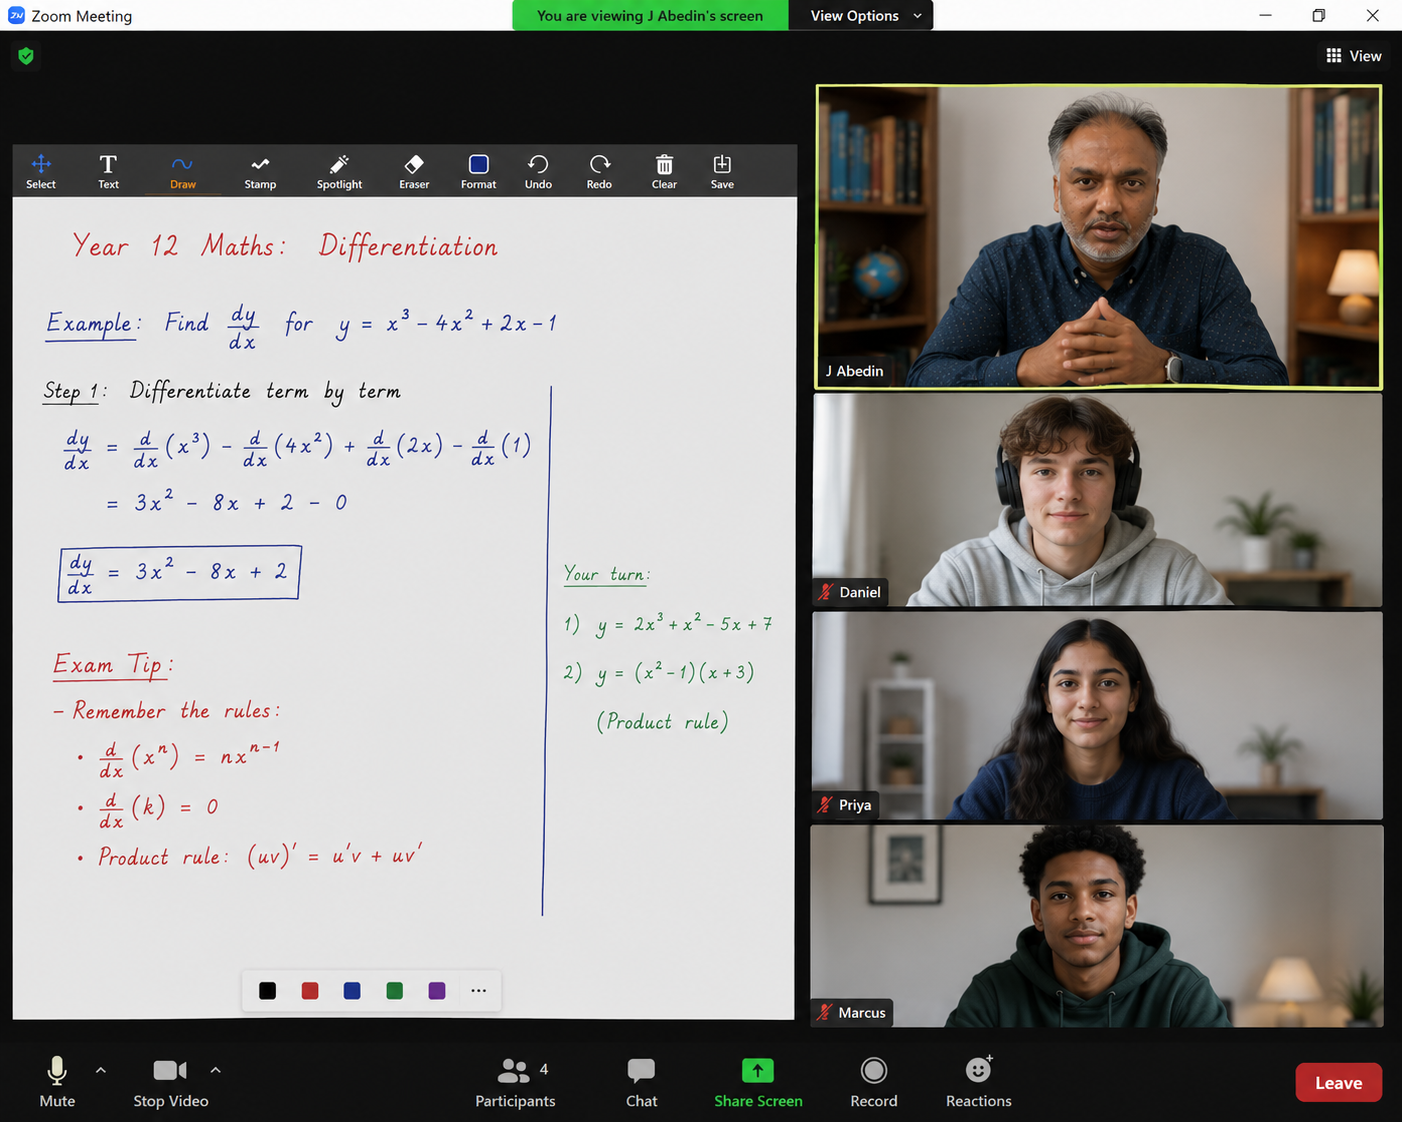Show more color options

479,991
